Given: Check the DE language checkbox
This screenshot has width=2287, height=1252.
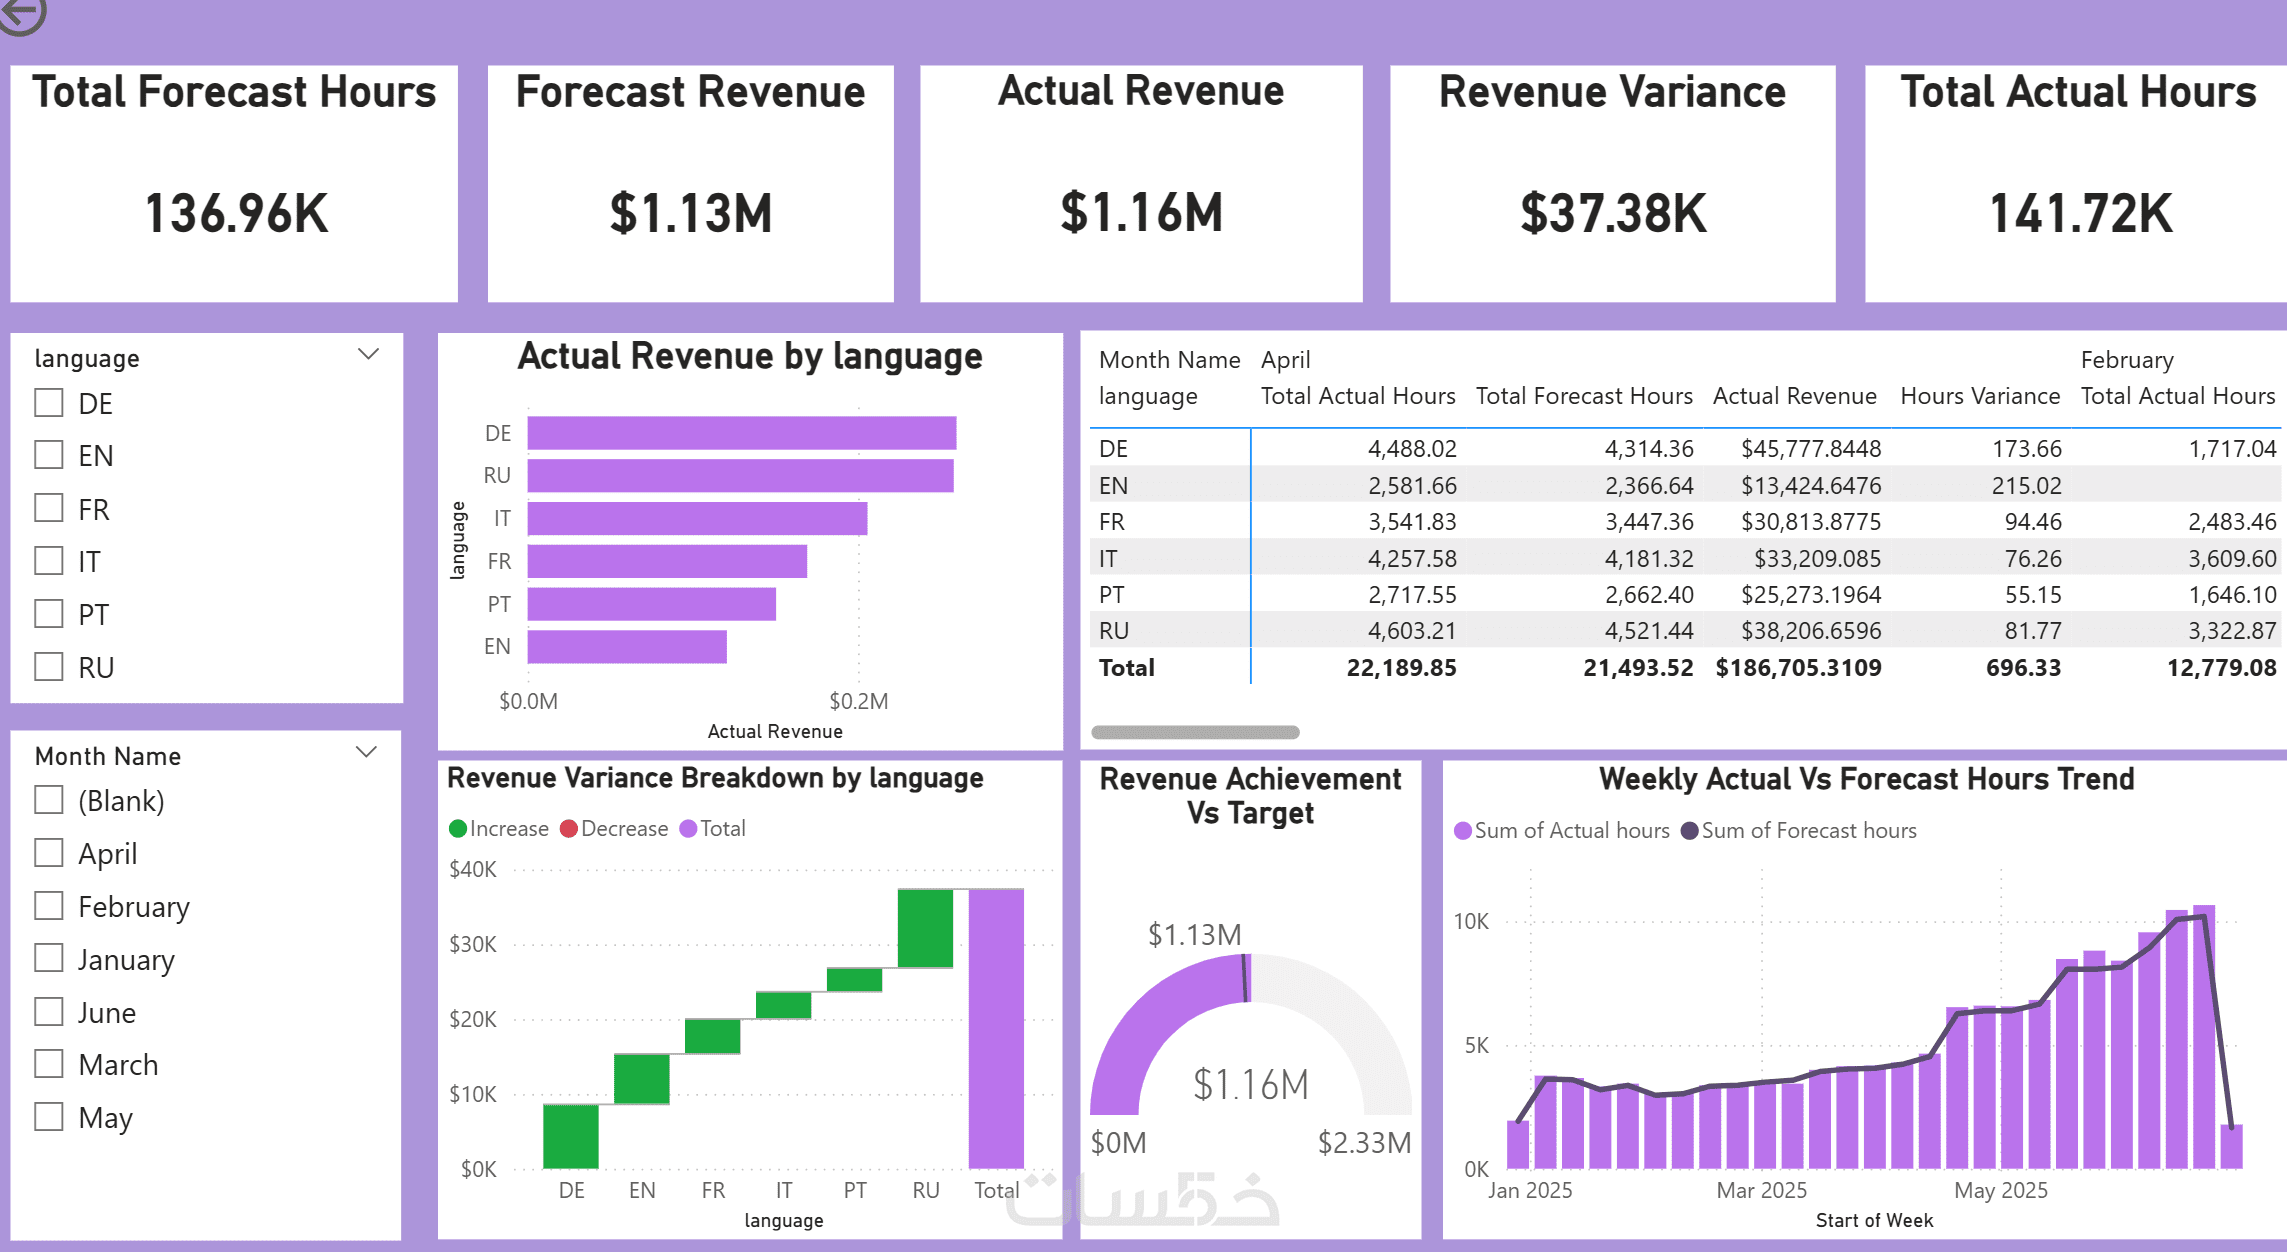Looking at the screenshot, I should point(49,403).
